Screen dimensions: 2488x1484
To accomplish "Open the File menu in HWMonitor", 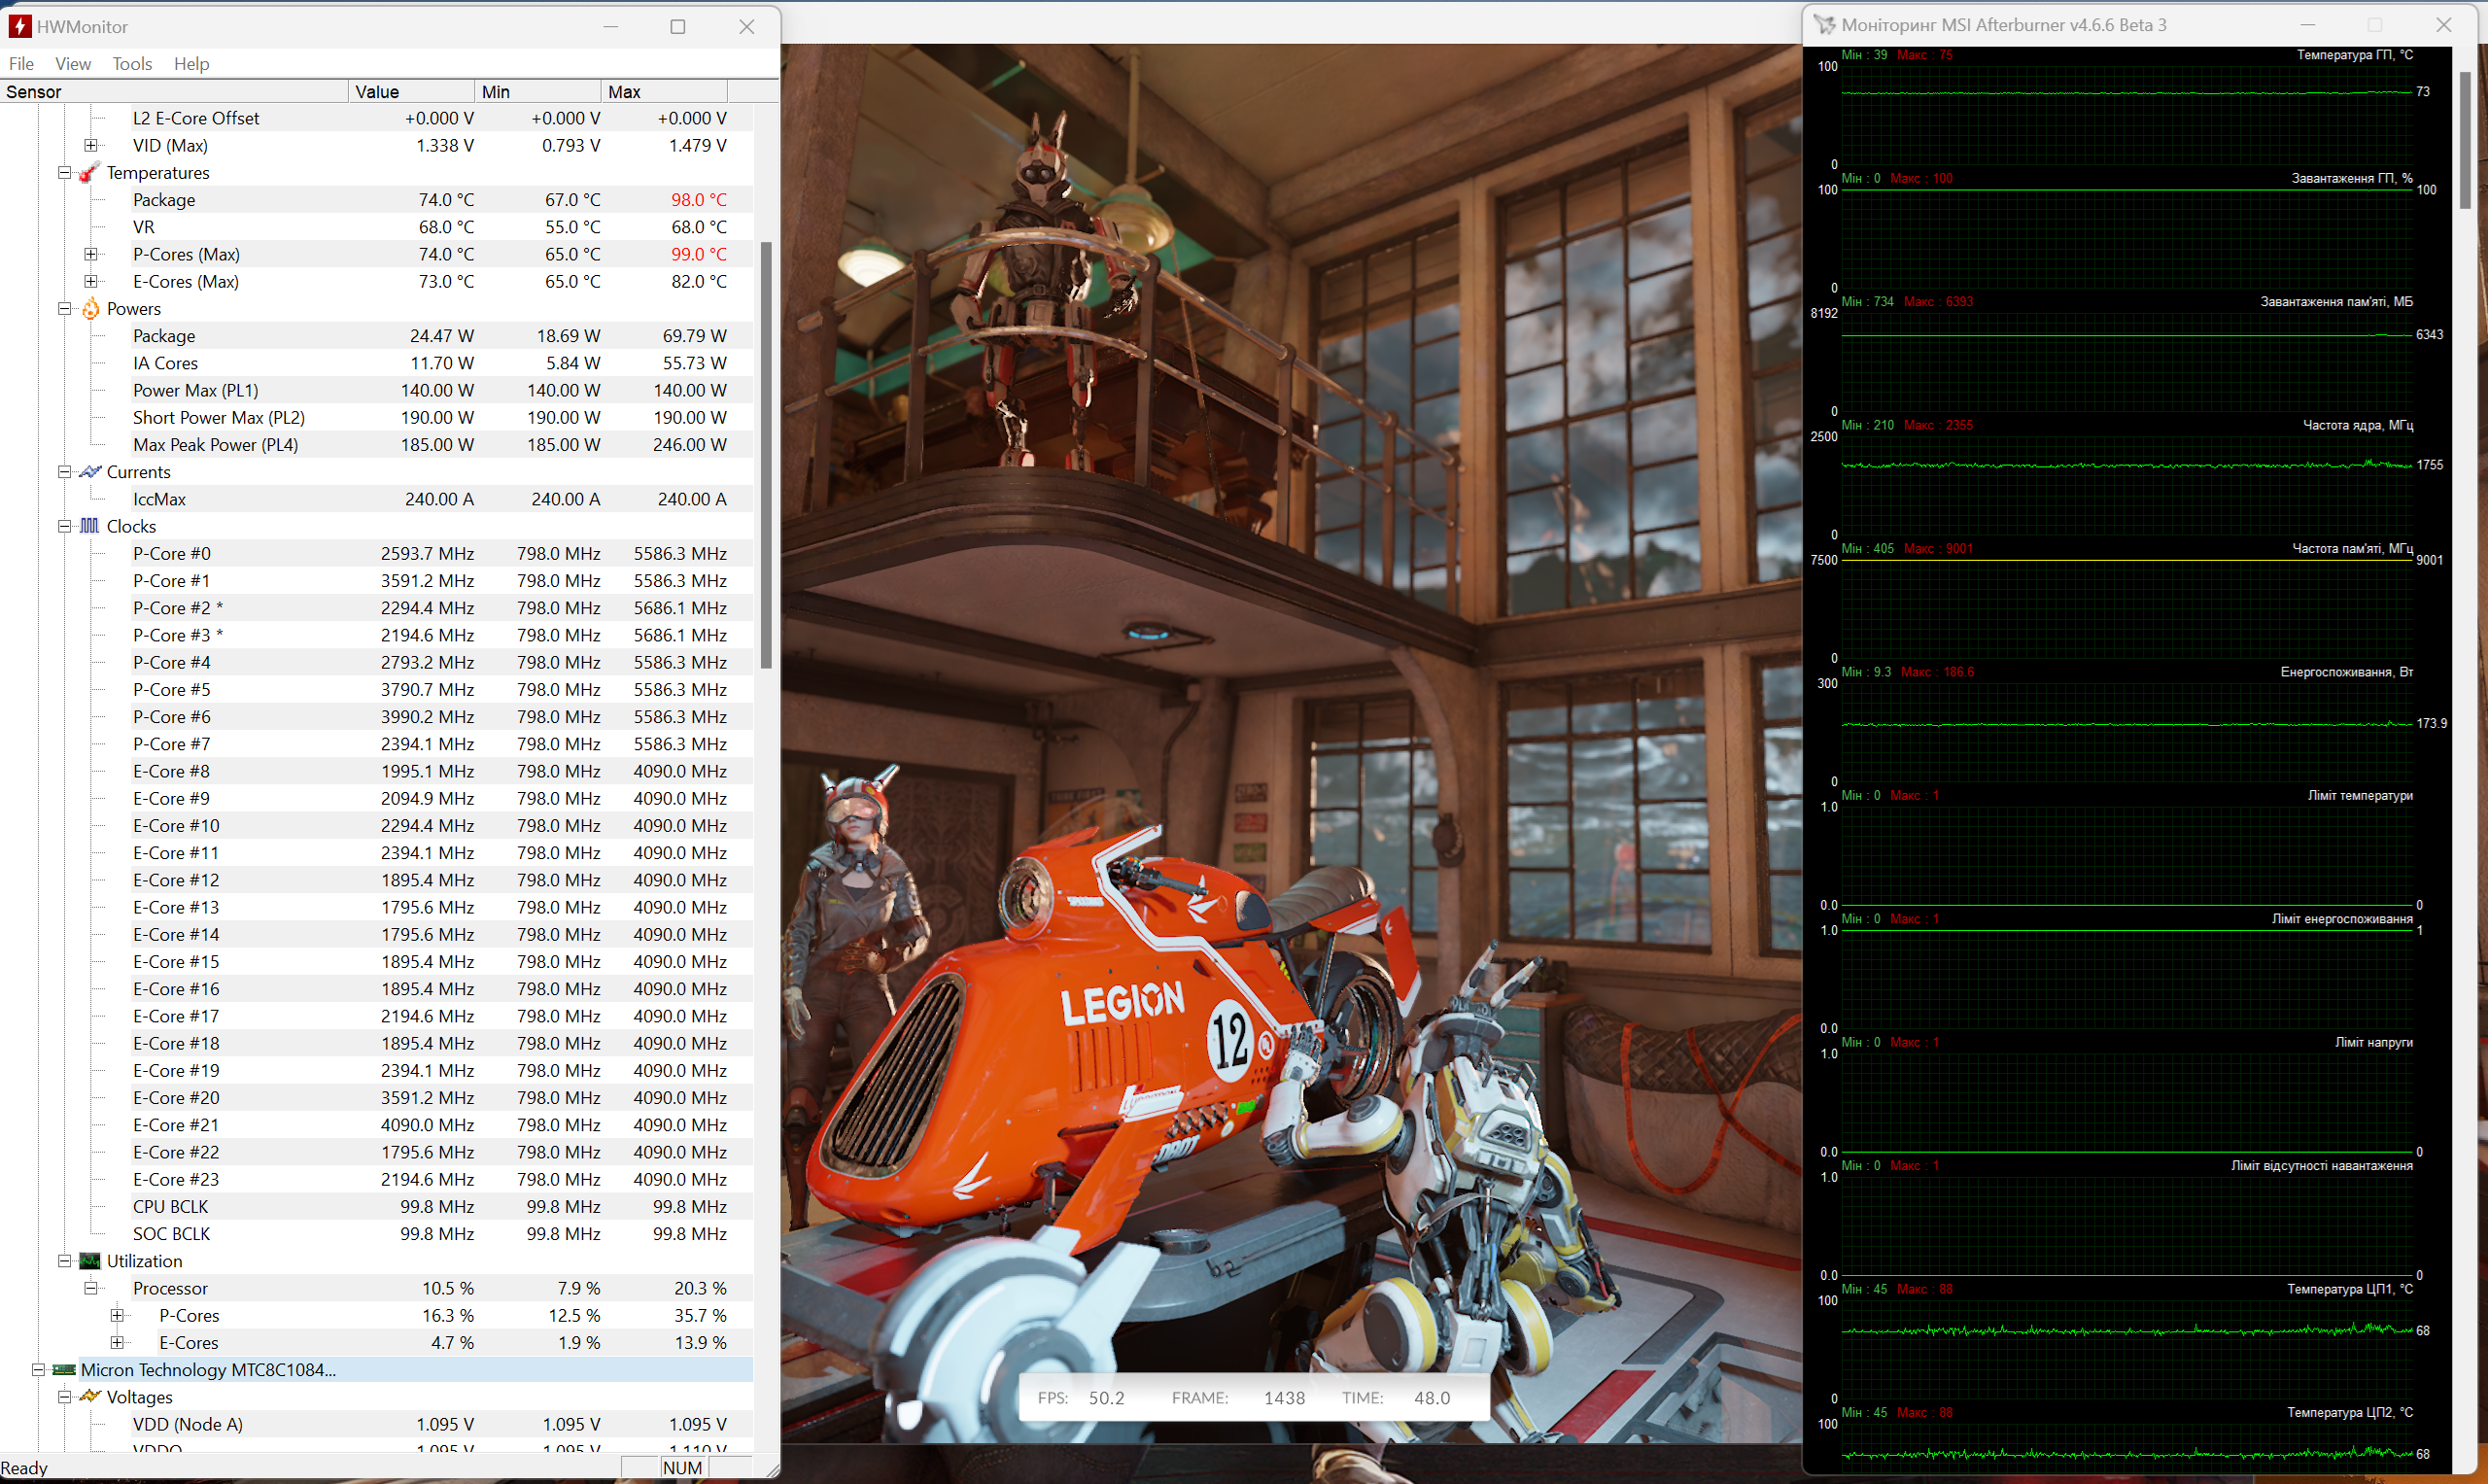I will pyautogui.click(x=21, y=63).
